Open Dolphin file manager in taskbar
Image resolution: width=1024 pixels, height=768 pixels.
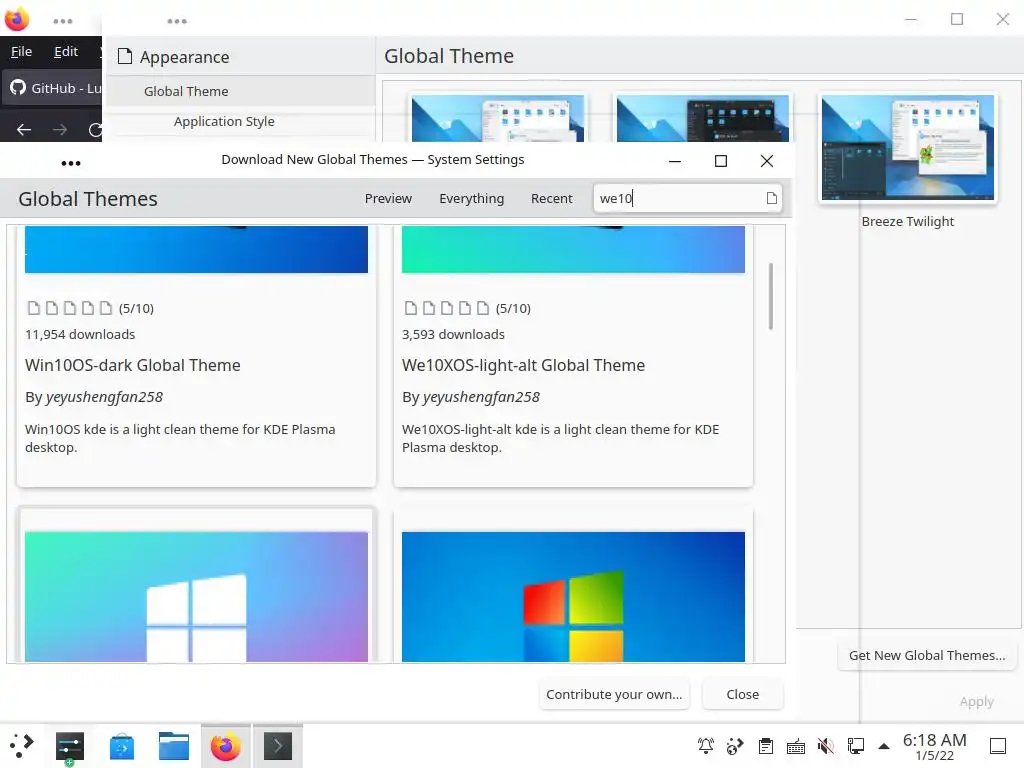pyautogui.click(x=174, y=746)
